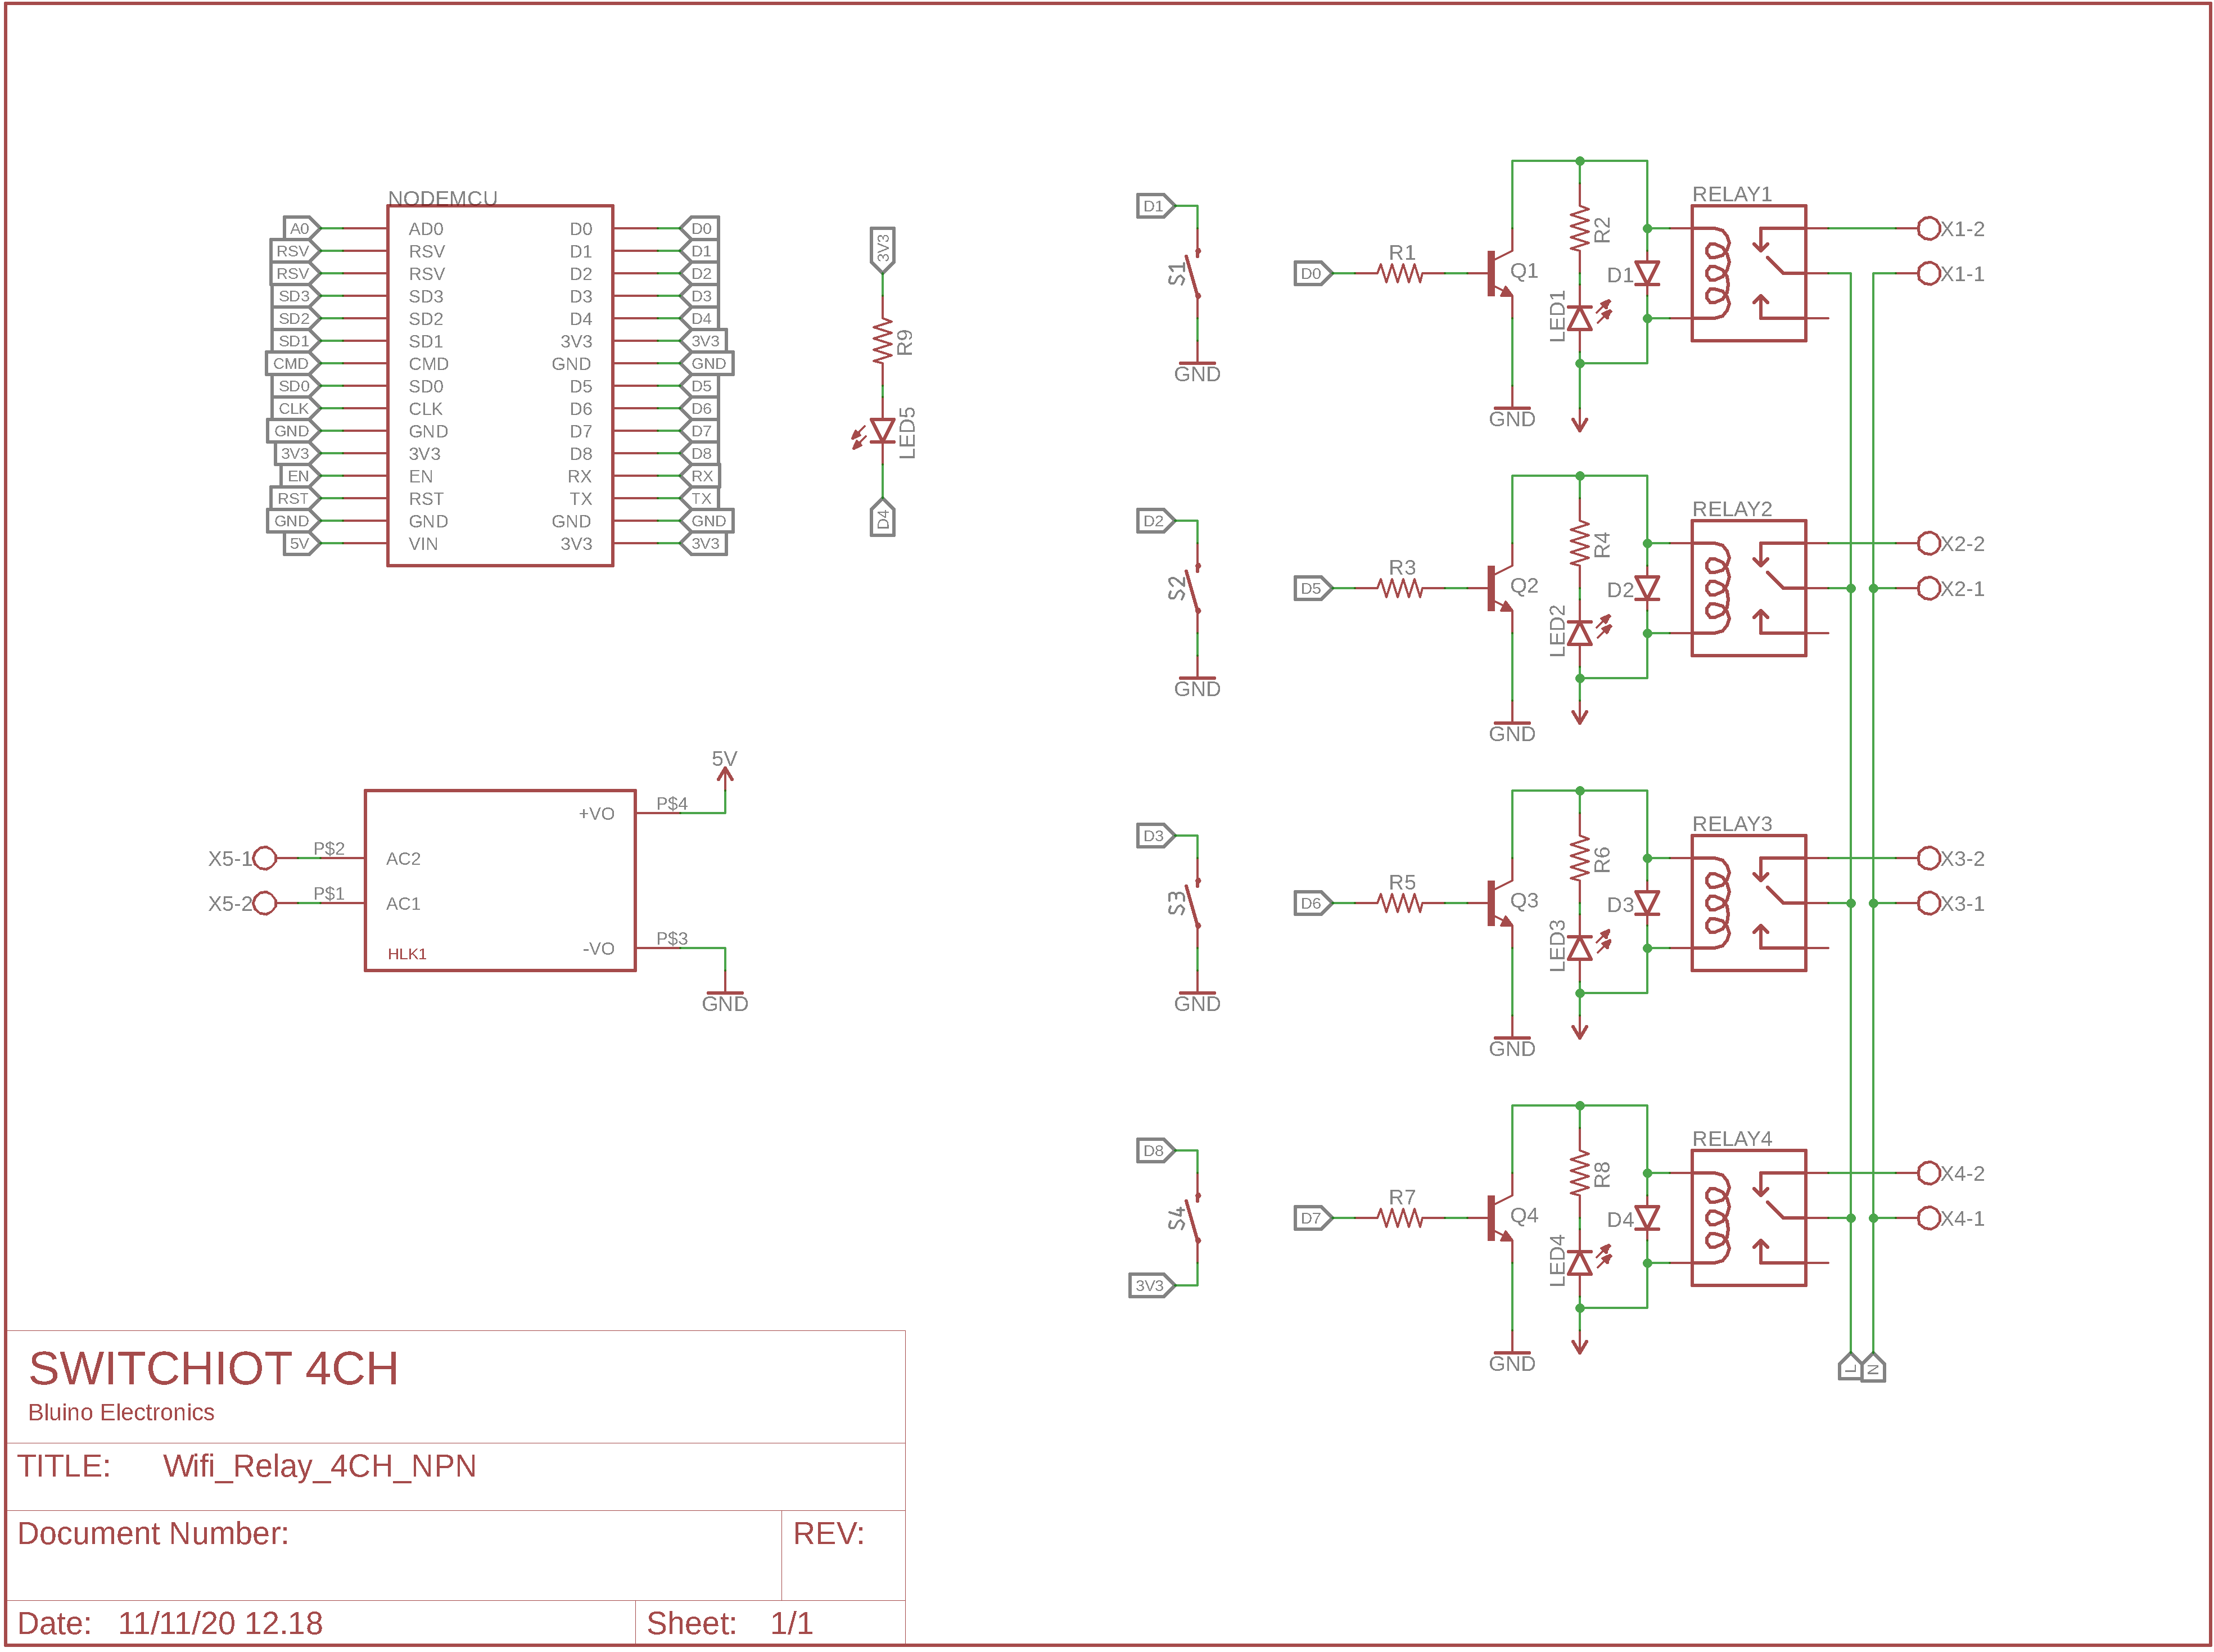The width and height of the screenshot is (2214, 1652).
Task: Click the D4 label under LED5
Action: tap(882, 517)
